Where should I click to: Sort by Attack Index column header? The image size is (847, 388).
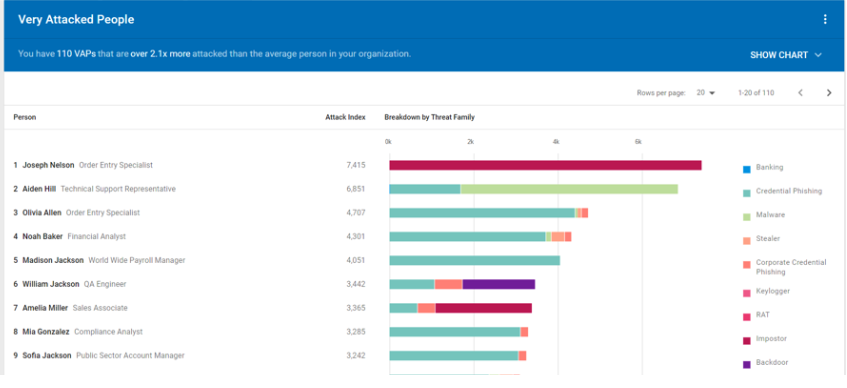[x=345, y=117]
